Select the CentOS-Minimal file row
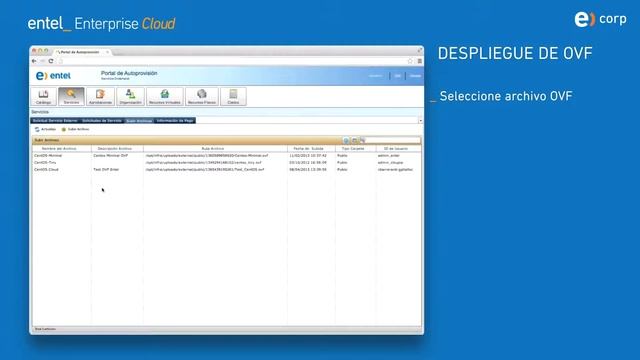Viewport: 640px width, 360px height. [227, 156]
